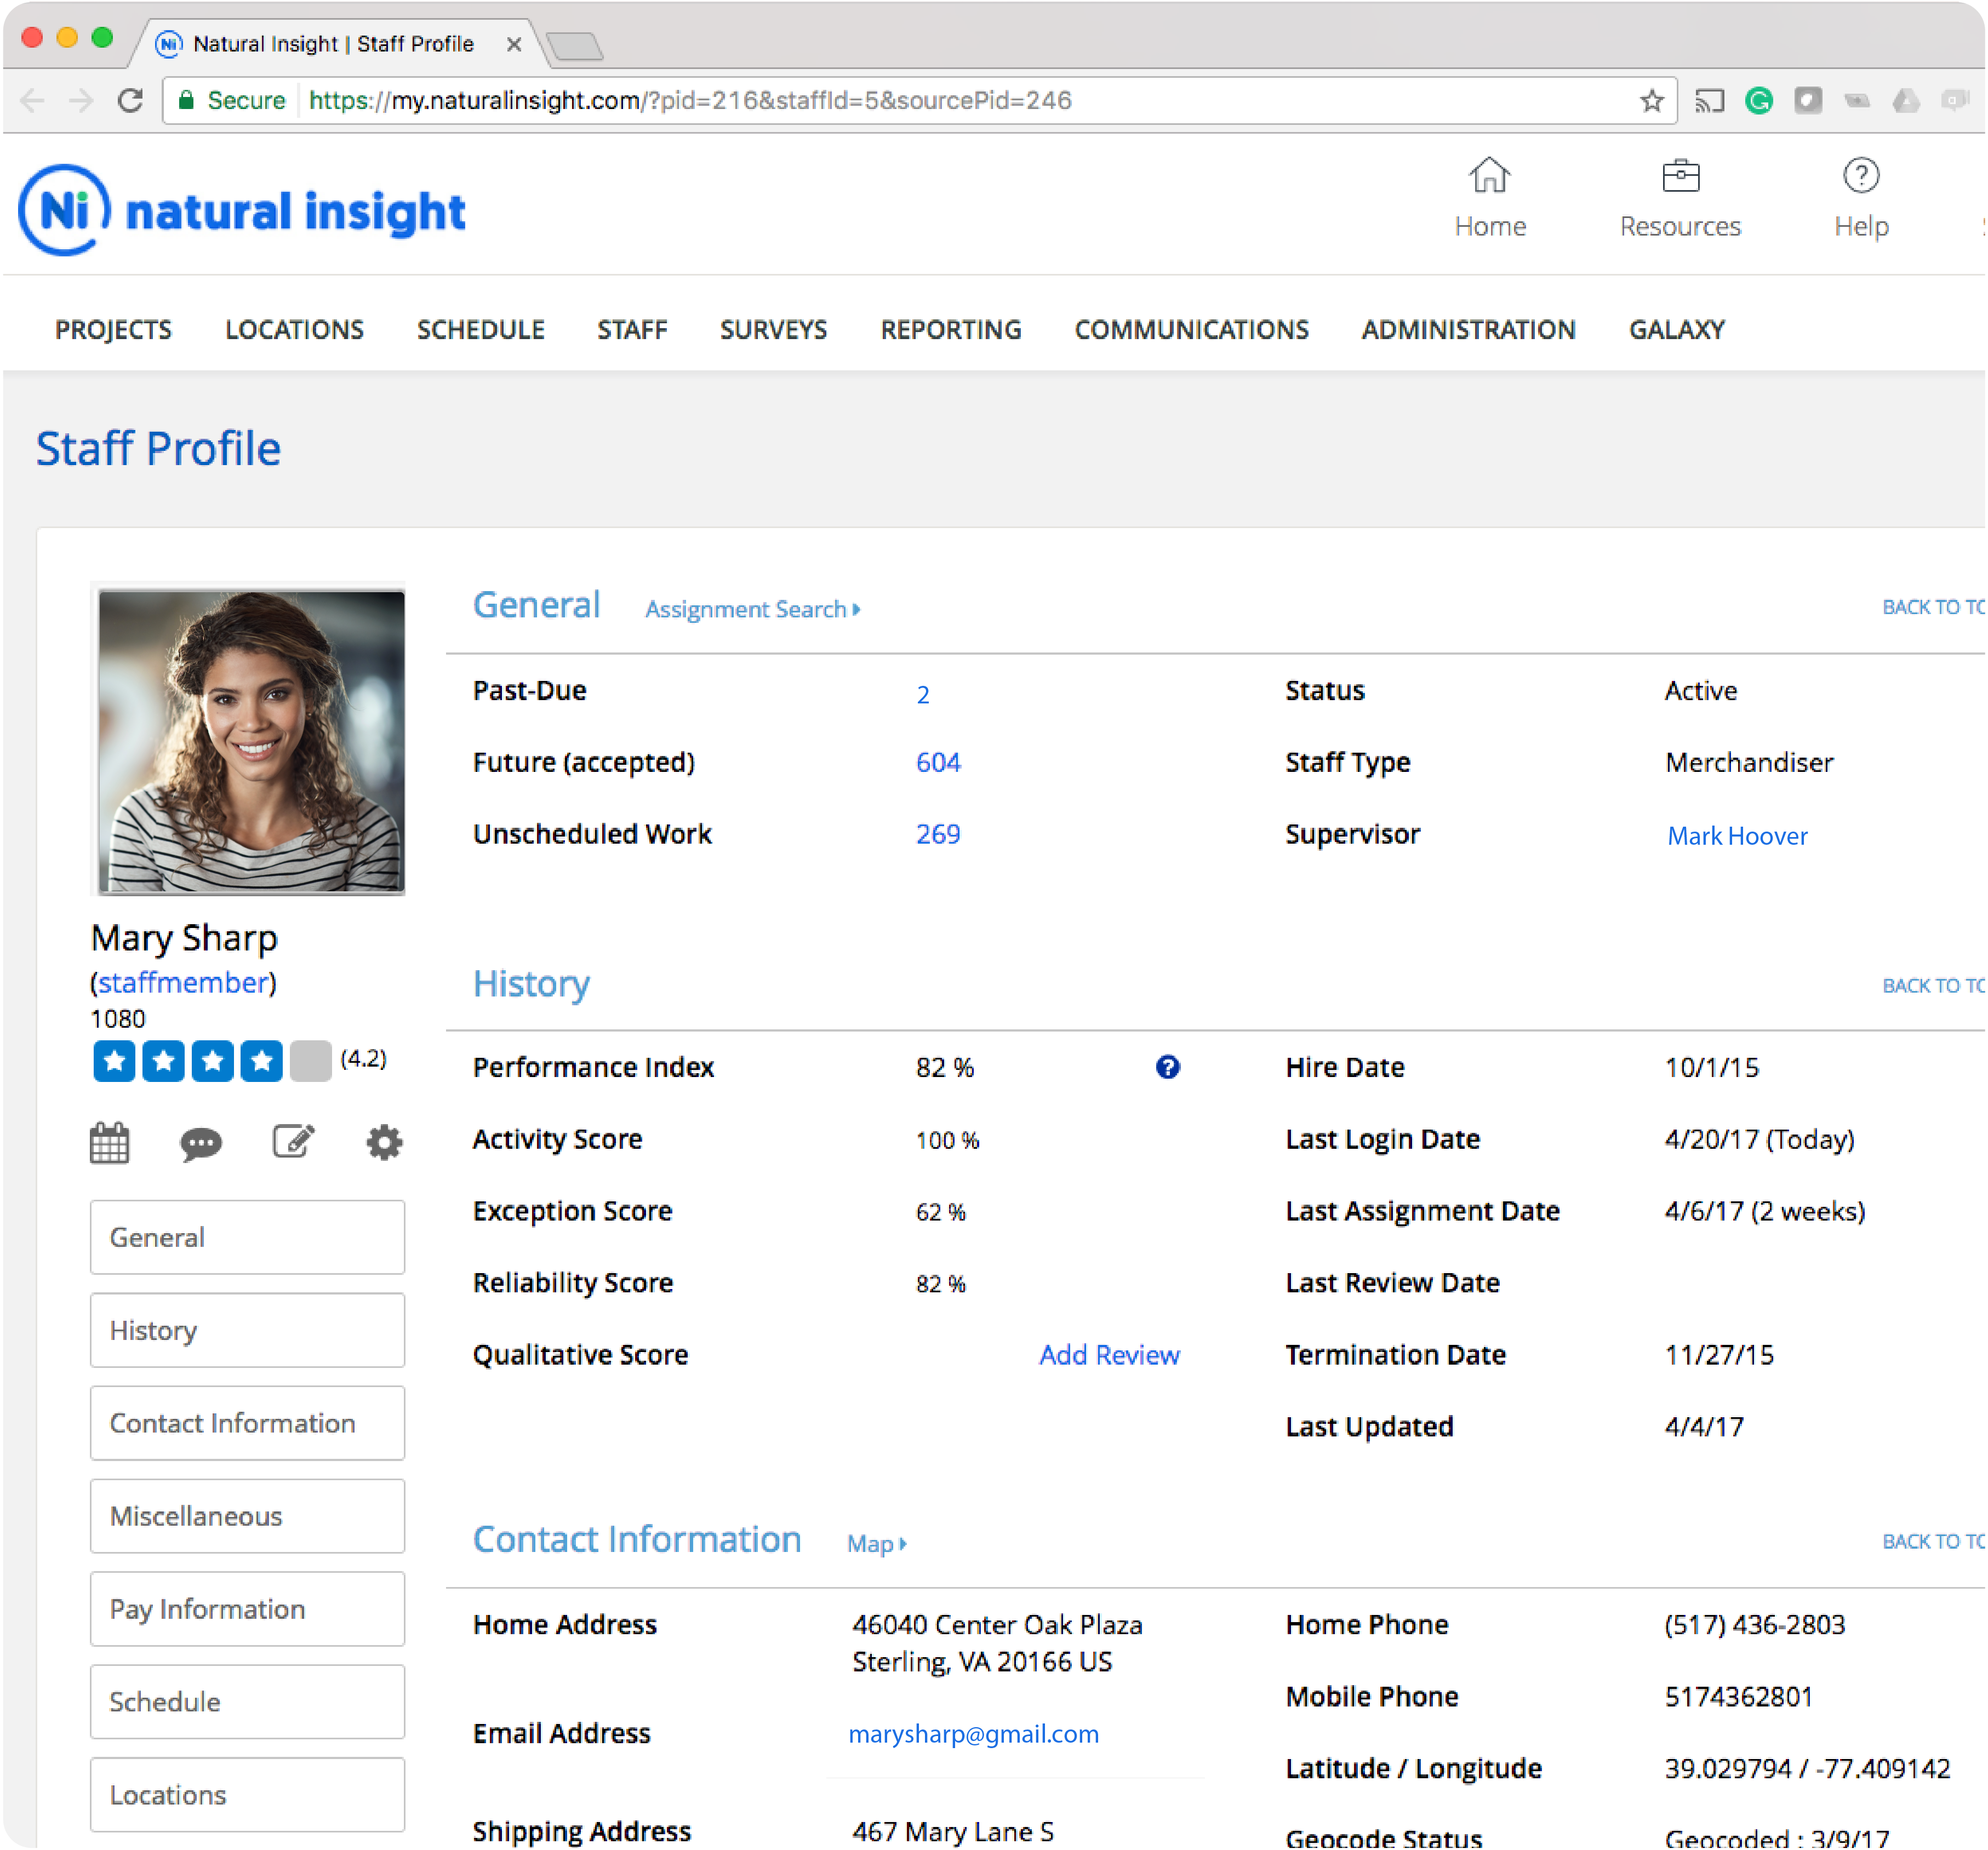
Task: Click the Performance Index help question icon
Action: 1167,1067
